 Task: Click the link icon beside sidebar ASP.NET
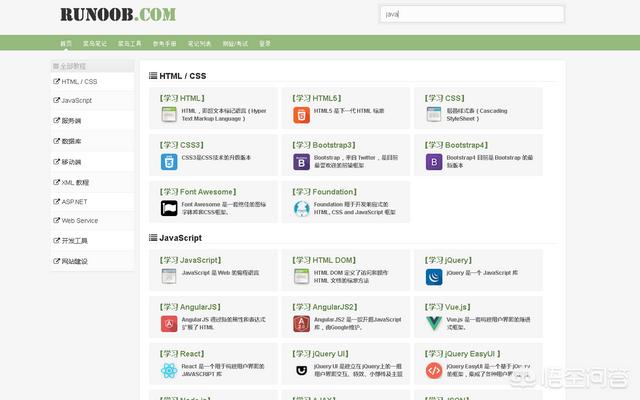coord(56,201)
